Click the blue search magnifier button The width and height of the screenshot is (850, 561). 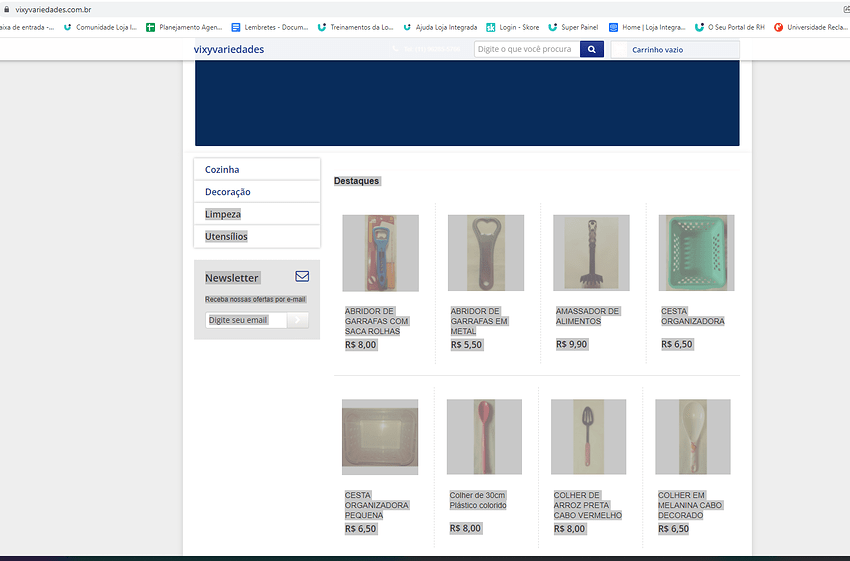(591, 49)
